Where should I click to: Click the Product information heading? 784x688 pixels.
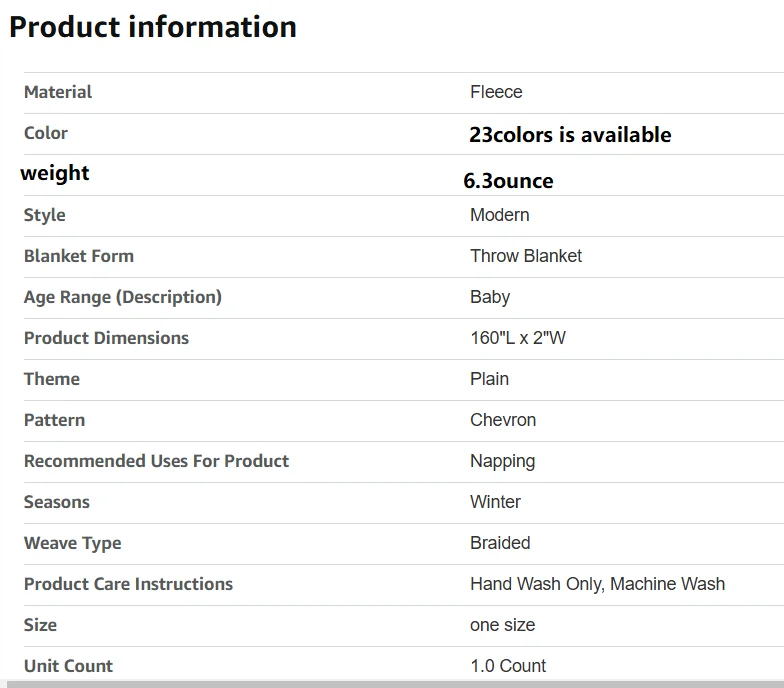(153, 27)
